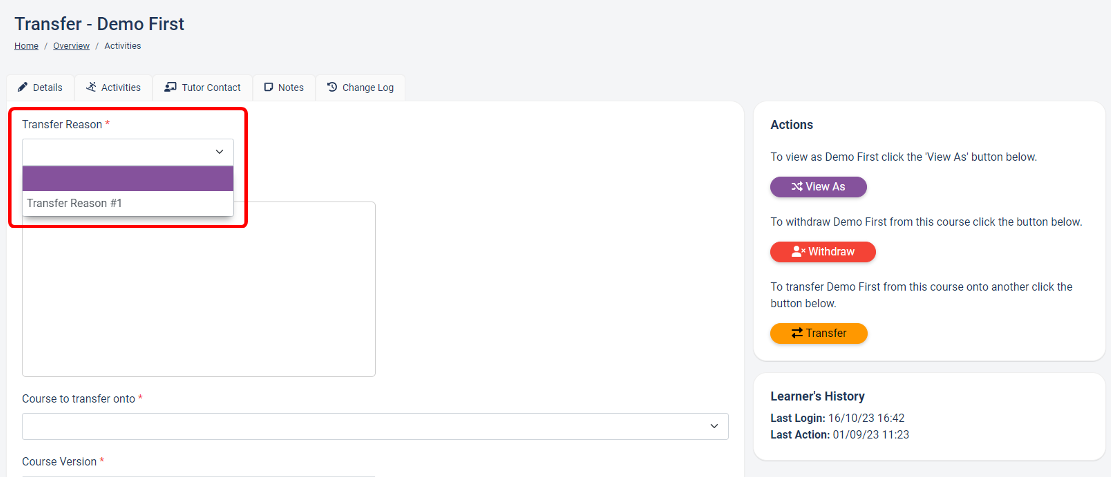Viewport: 1111px width, 477px height.
Task: Click the red Withdraw button
Action: (x=823, y=252)
